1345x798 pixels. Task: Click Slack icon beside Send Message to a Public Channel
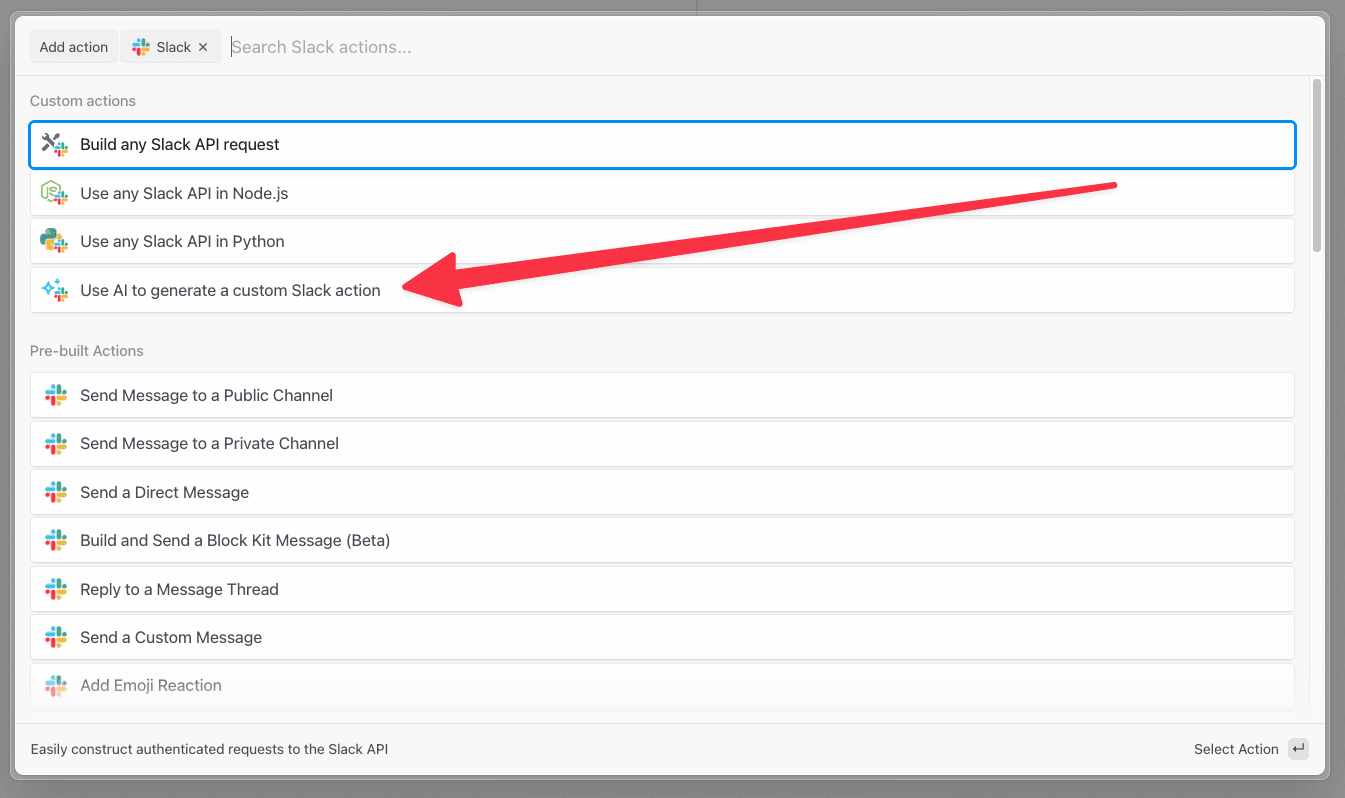[56, 395]
